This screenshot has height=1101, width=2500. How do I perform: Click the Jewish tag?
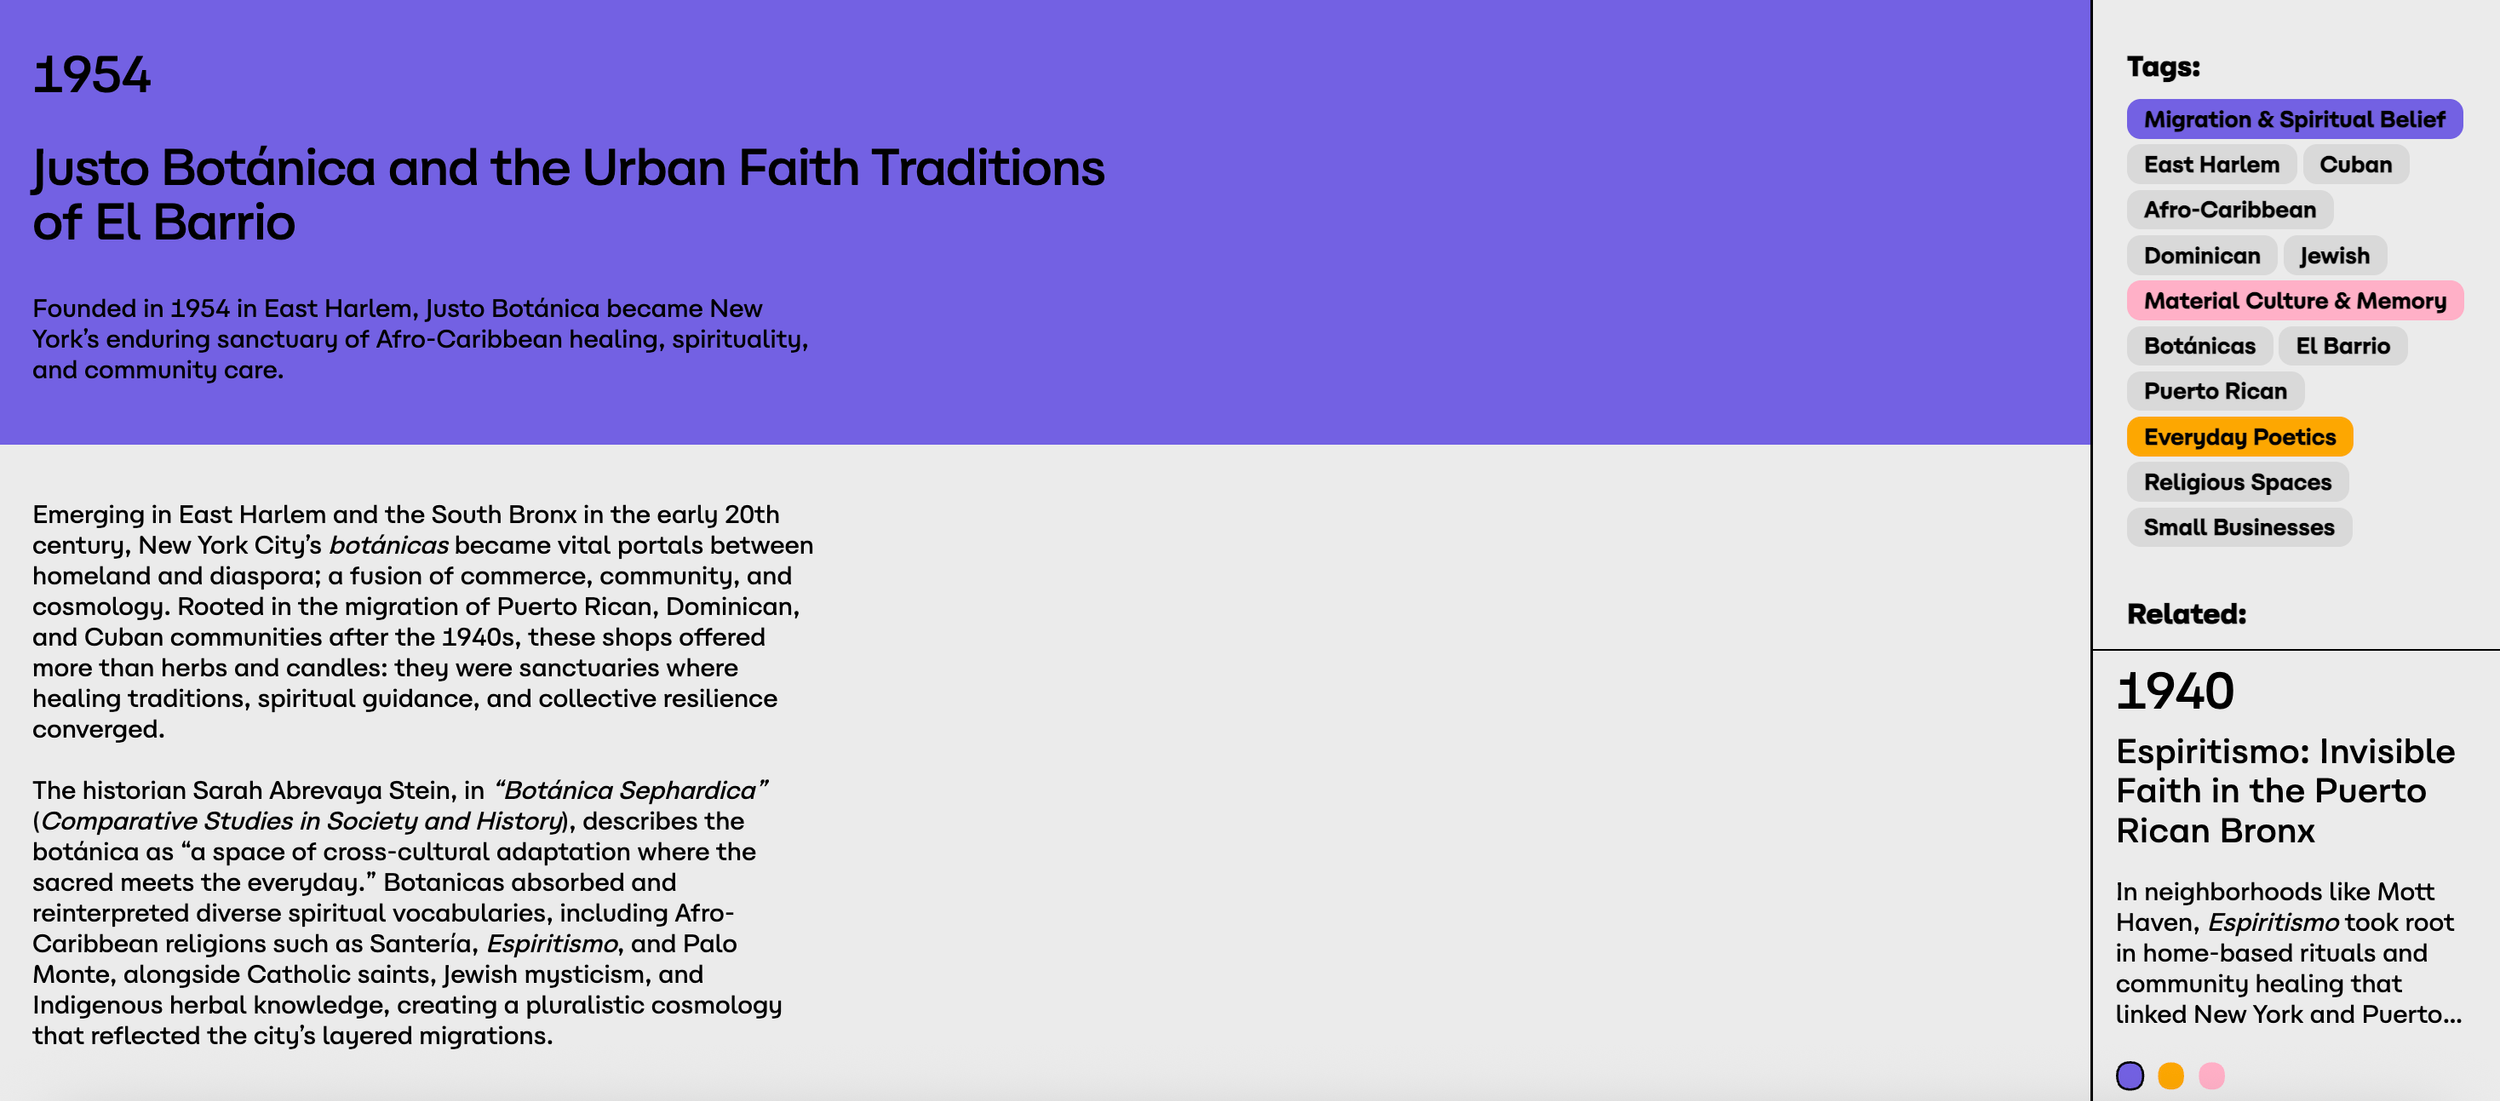click(x=2335, y=255)
